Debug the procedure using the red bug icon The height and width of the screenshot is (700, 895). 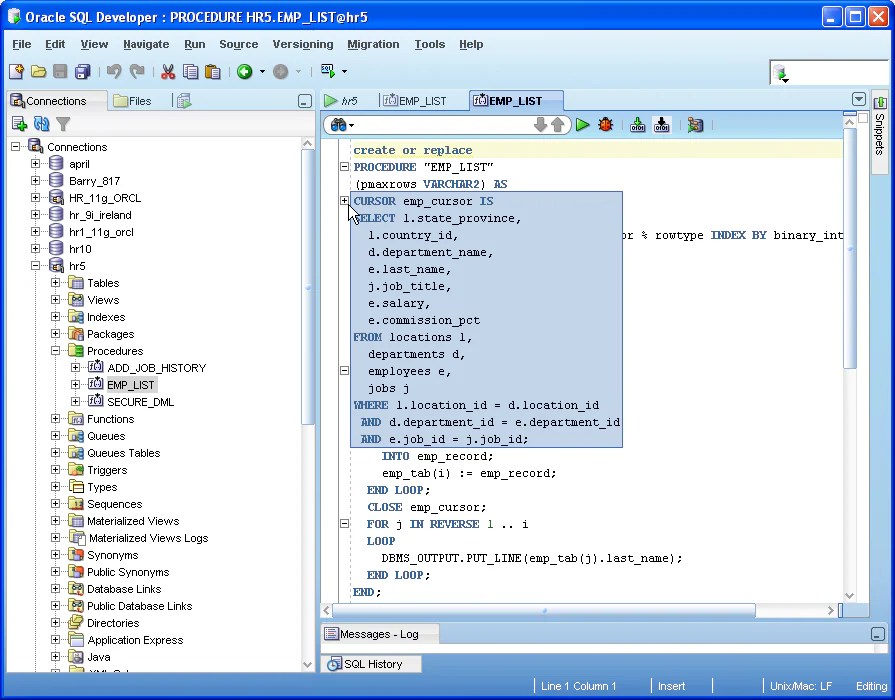coord(606,124)
